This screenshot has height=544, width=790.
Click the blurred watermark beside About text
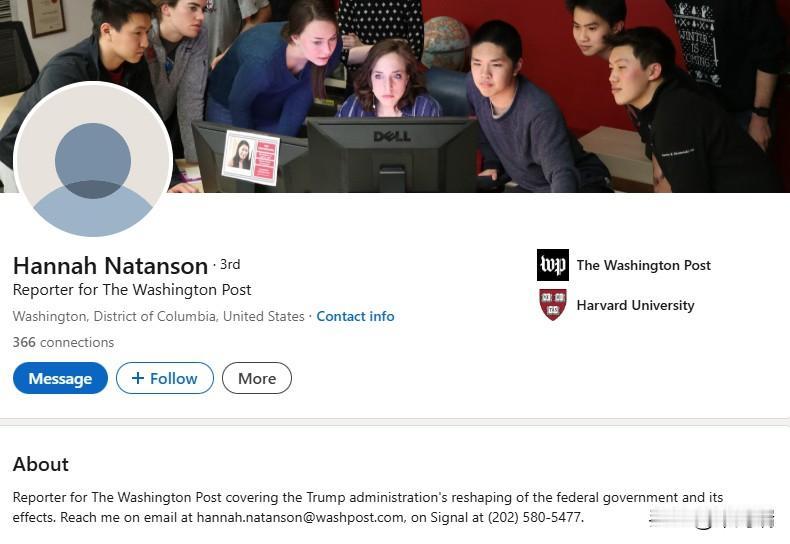(711, 518)
